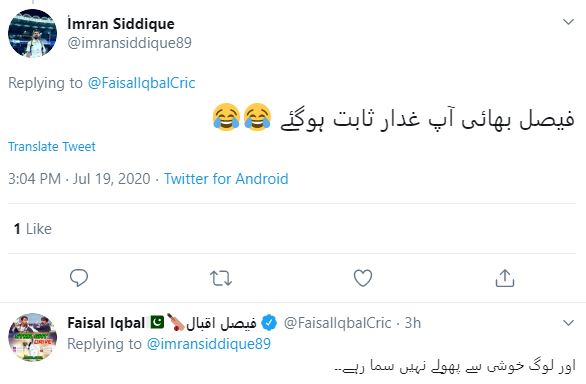Like the tweet with heart icon
586x384 pixels.
point(363,278)
